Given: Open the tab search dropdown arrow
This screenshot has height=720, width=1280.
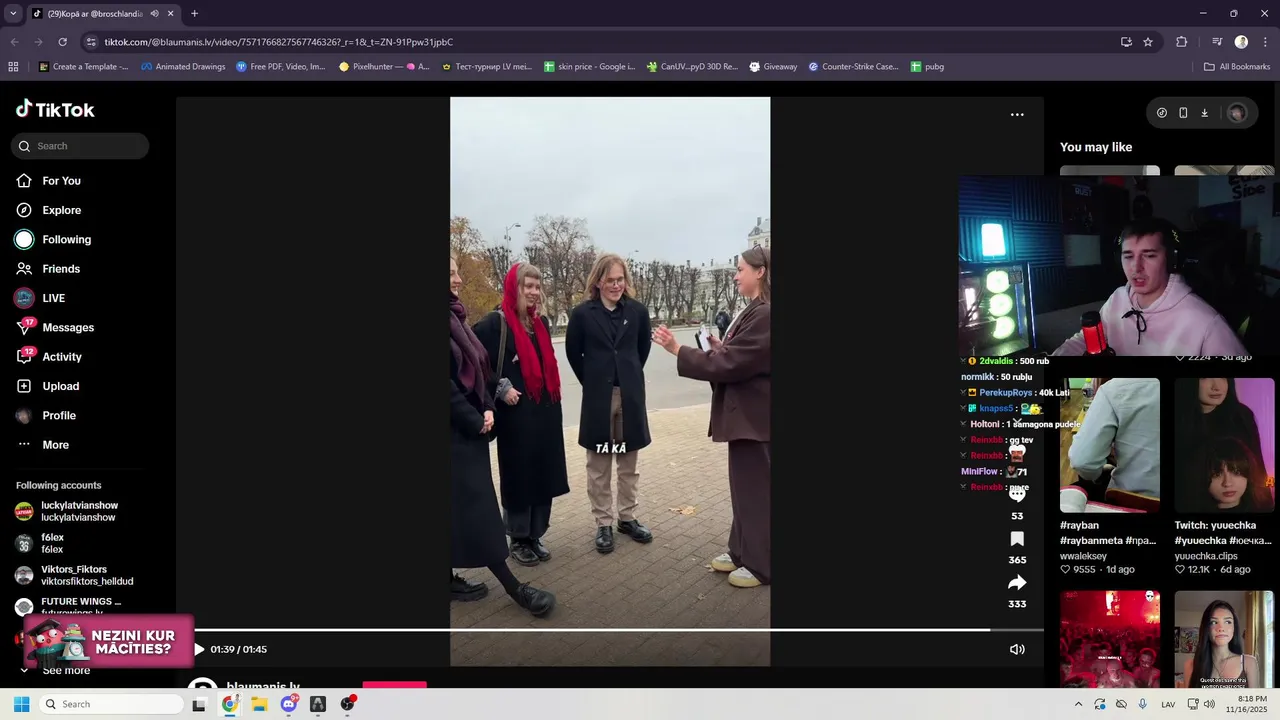Looking at the screenshot, I should [x=13, y=14].
